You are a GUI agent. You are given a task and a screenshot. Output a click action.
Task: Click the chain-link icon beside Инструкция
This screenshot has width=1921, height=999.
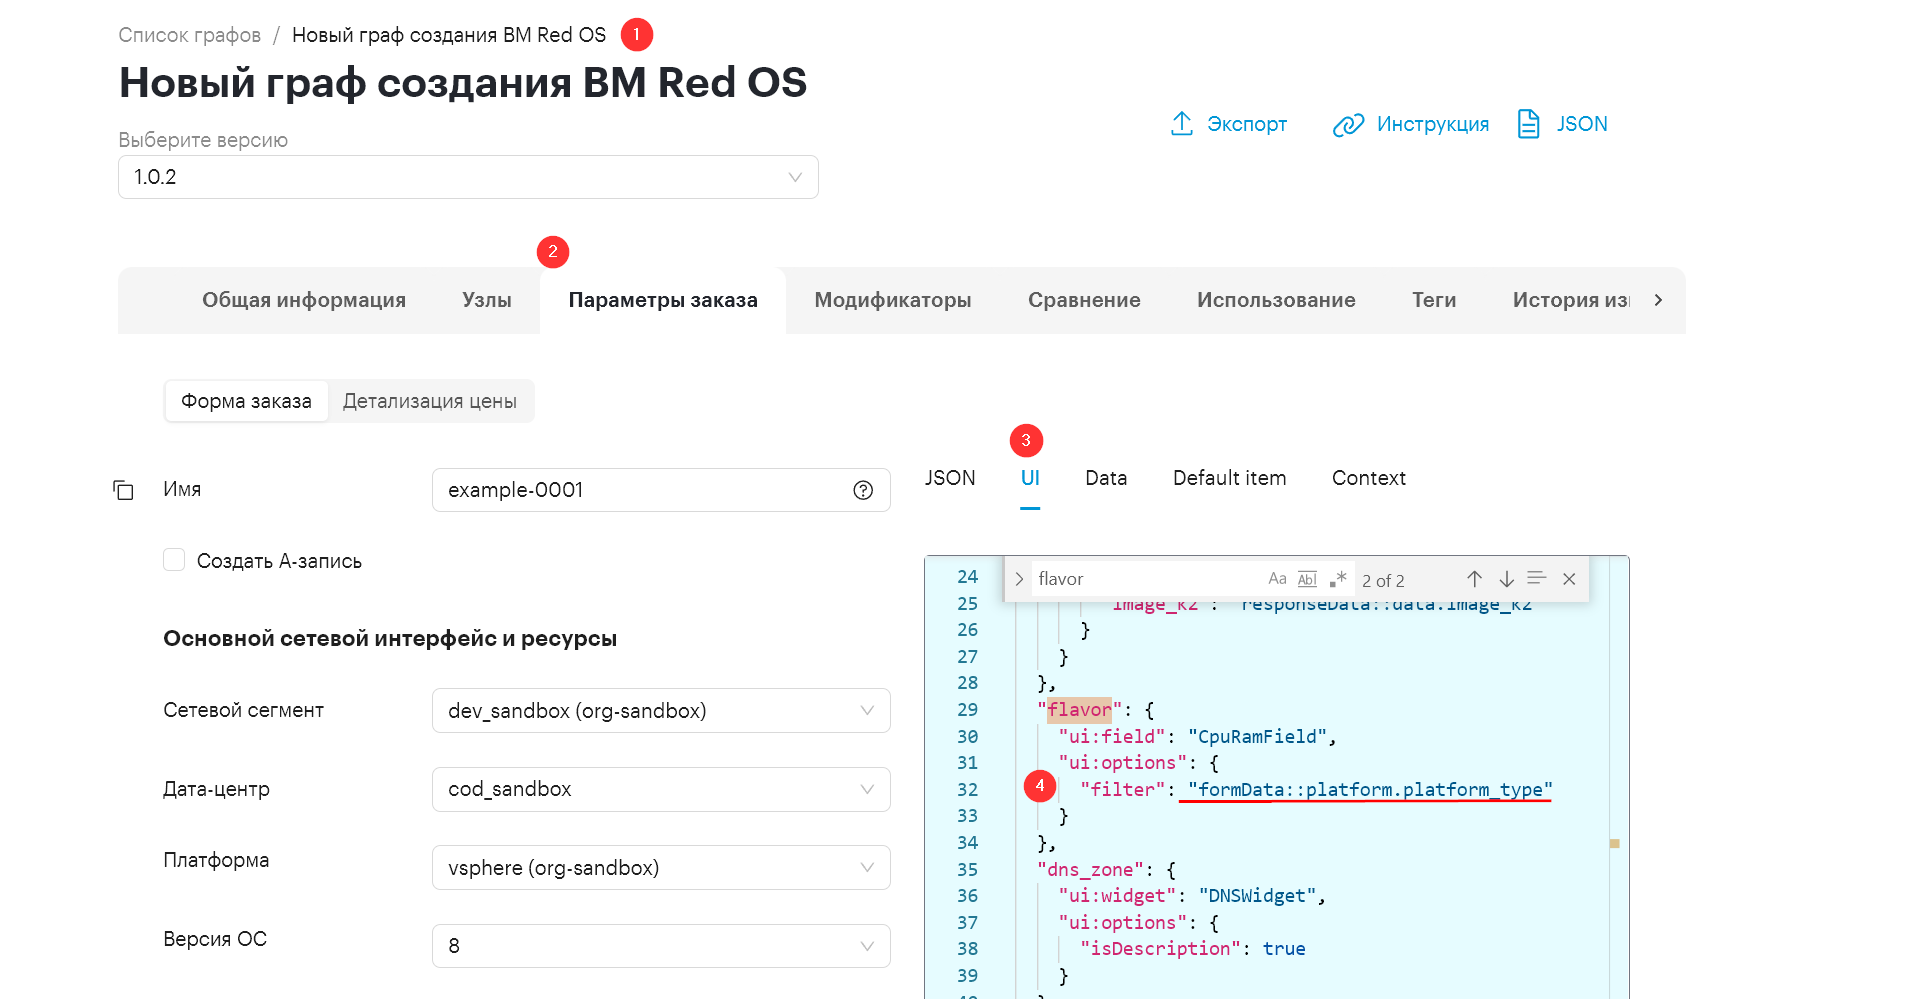tap(1348, 125)
